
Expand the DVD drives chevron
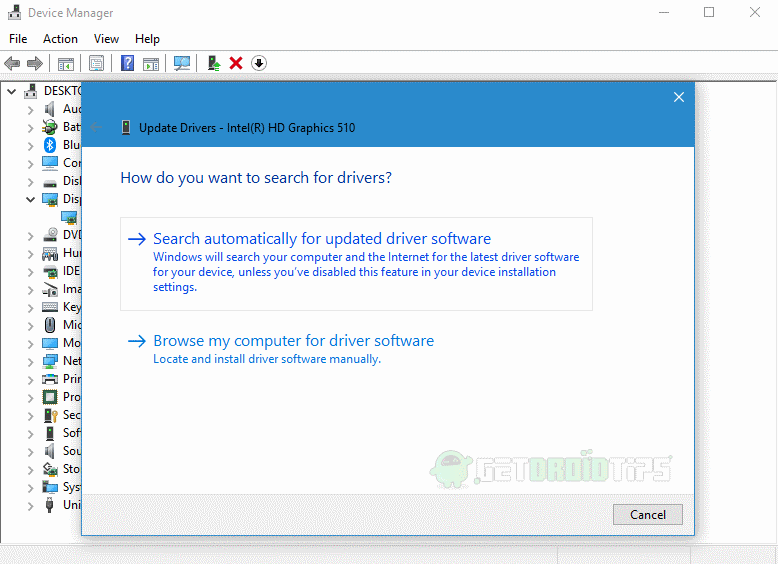[x=30, y=236]
